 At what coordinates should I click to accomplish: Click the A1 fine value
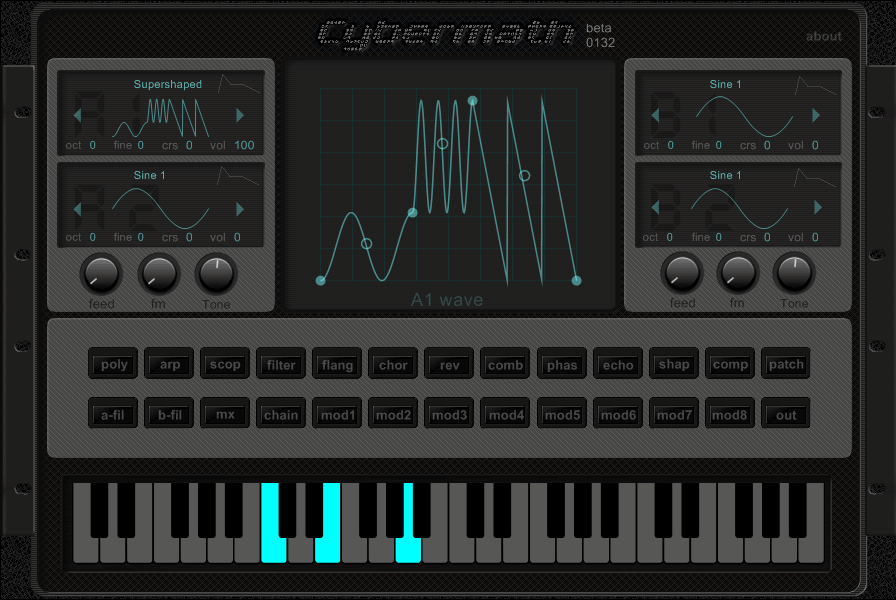[x=141, y=145]
